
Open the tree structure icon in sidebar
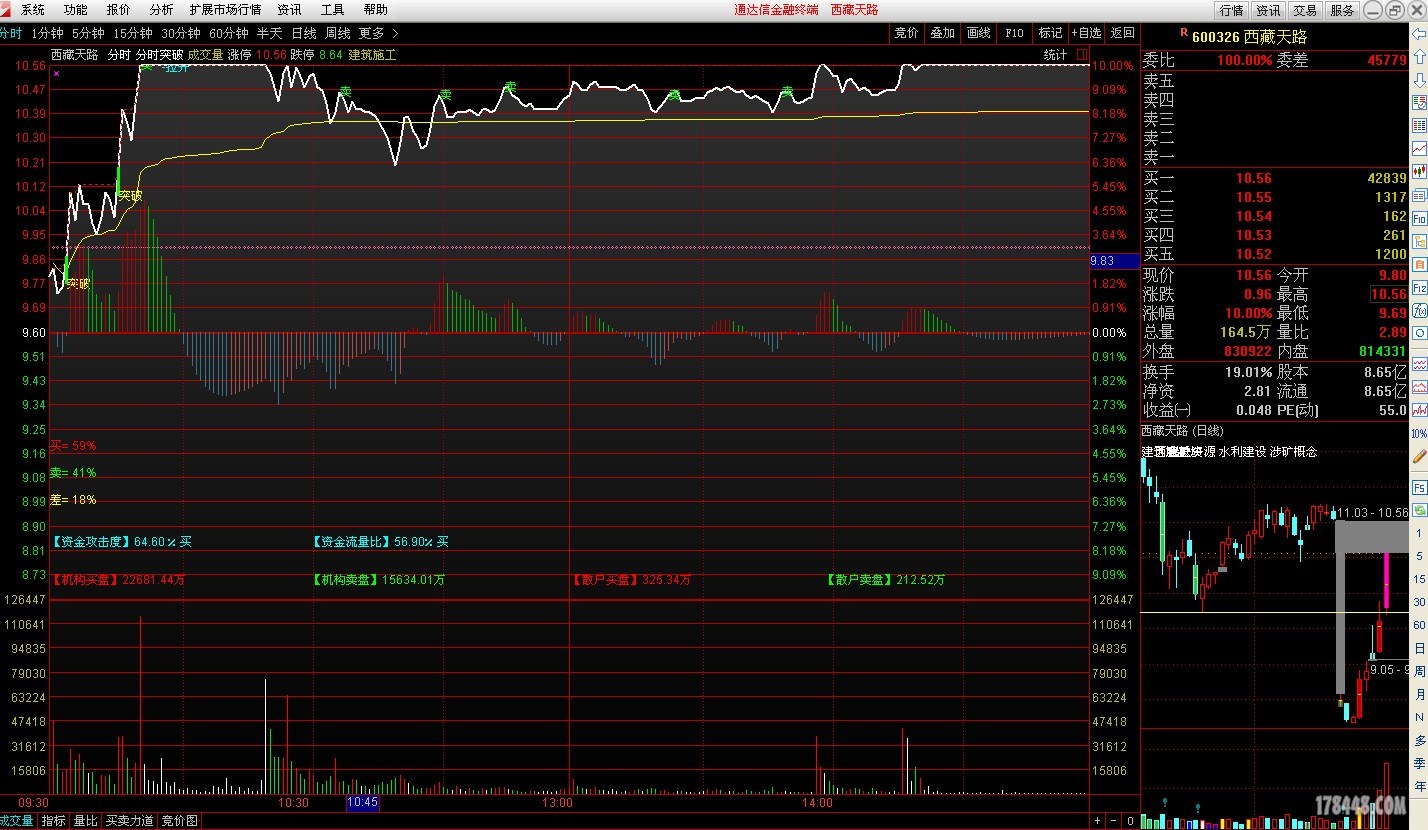(x=1419, y=241)
